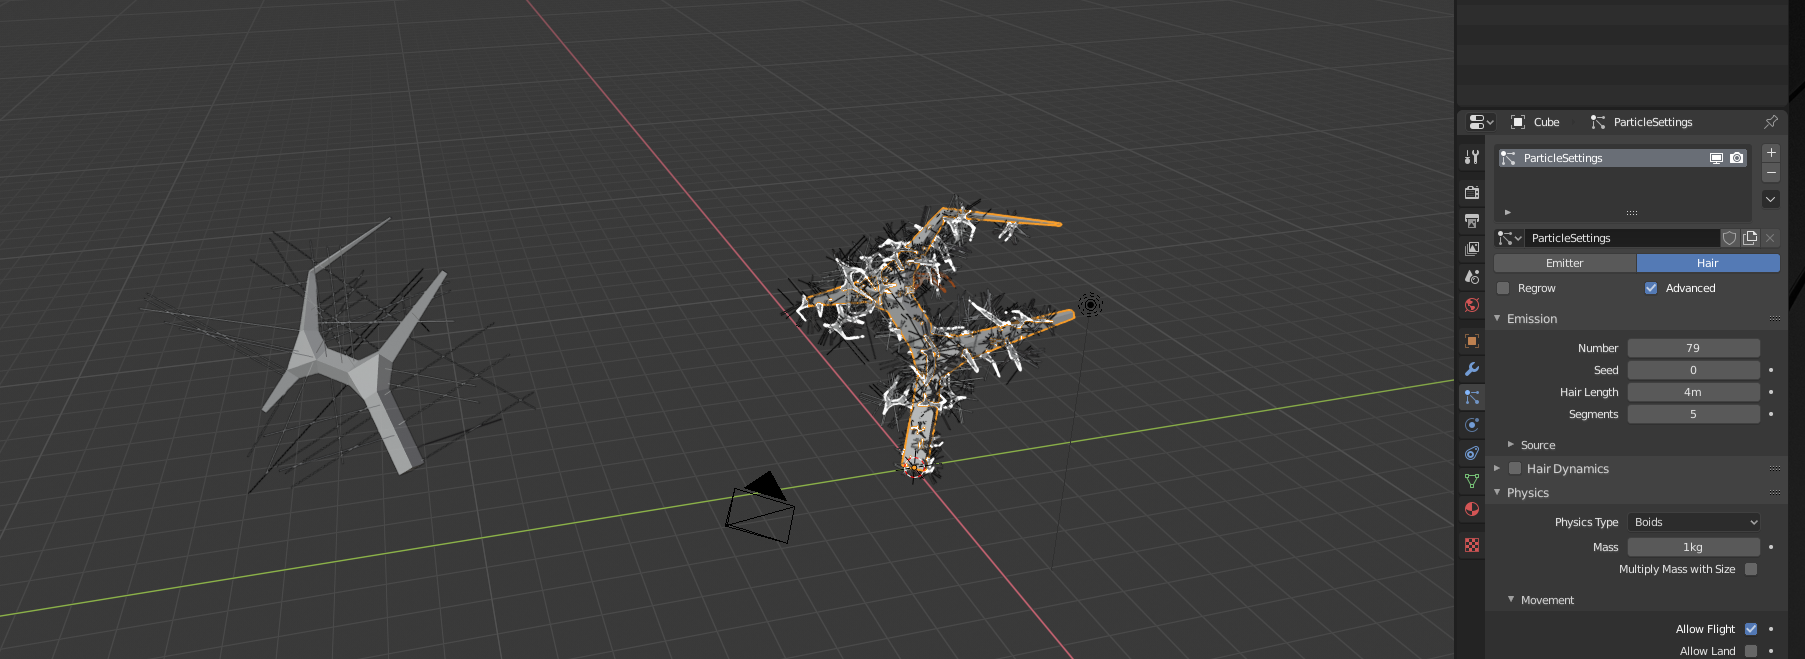Duplicate the ParticleSettings datablock

(x=1750, y=238)
